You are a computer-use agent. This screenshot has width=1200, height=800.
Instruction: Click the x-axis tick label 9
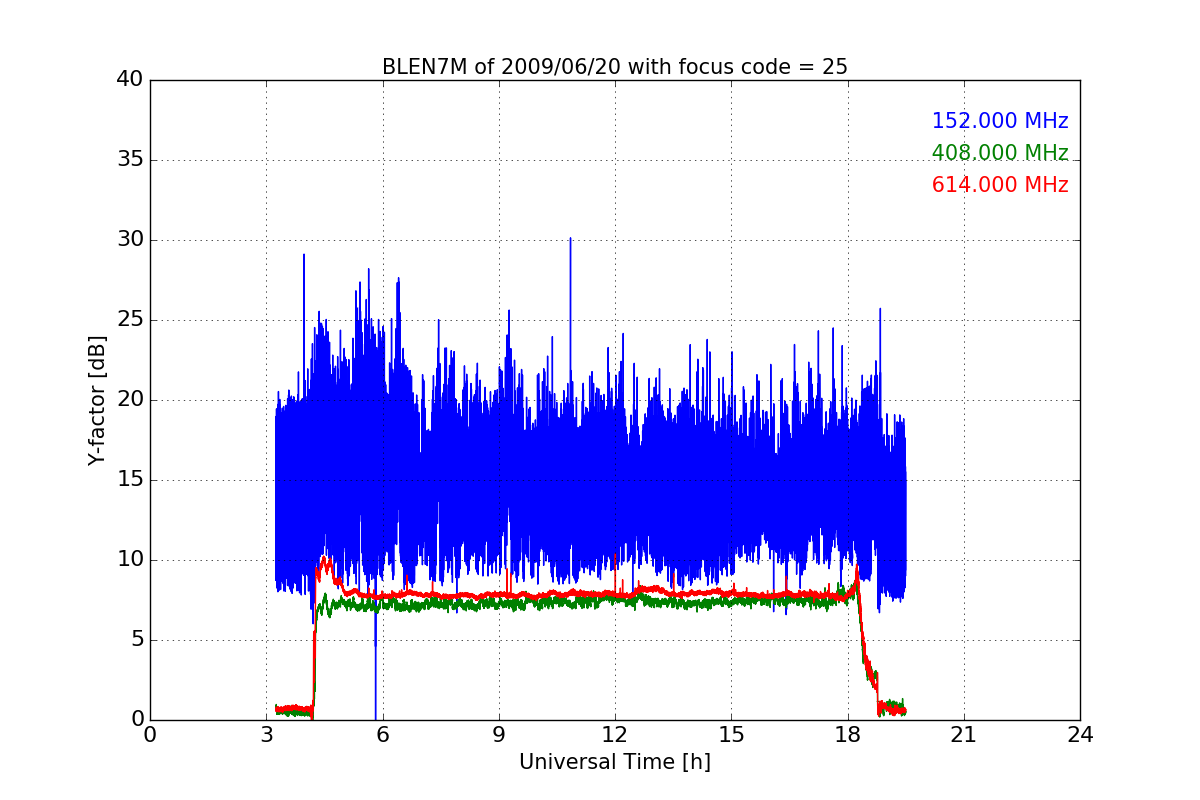click(499, 734)
